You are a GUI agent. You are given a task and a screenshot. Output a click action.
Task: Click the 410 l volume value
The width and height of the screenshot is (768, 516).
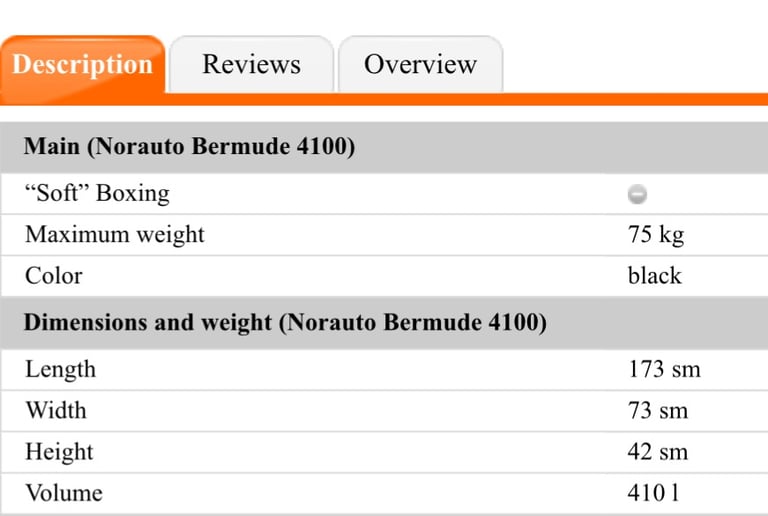click(x=653, y=493)
